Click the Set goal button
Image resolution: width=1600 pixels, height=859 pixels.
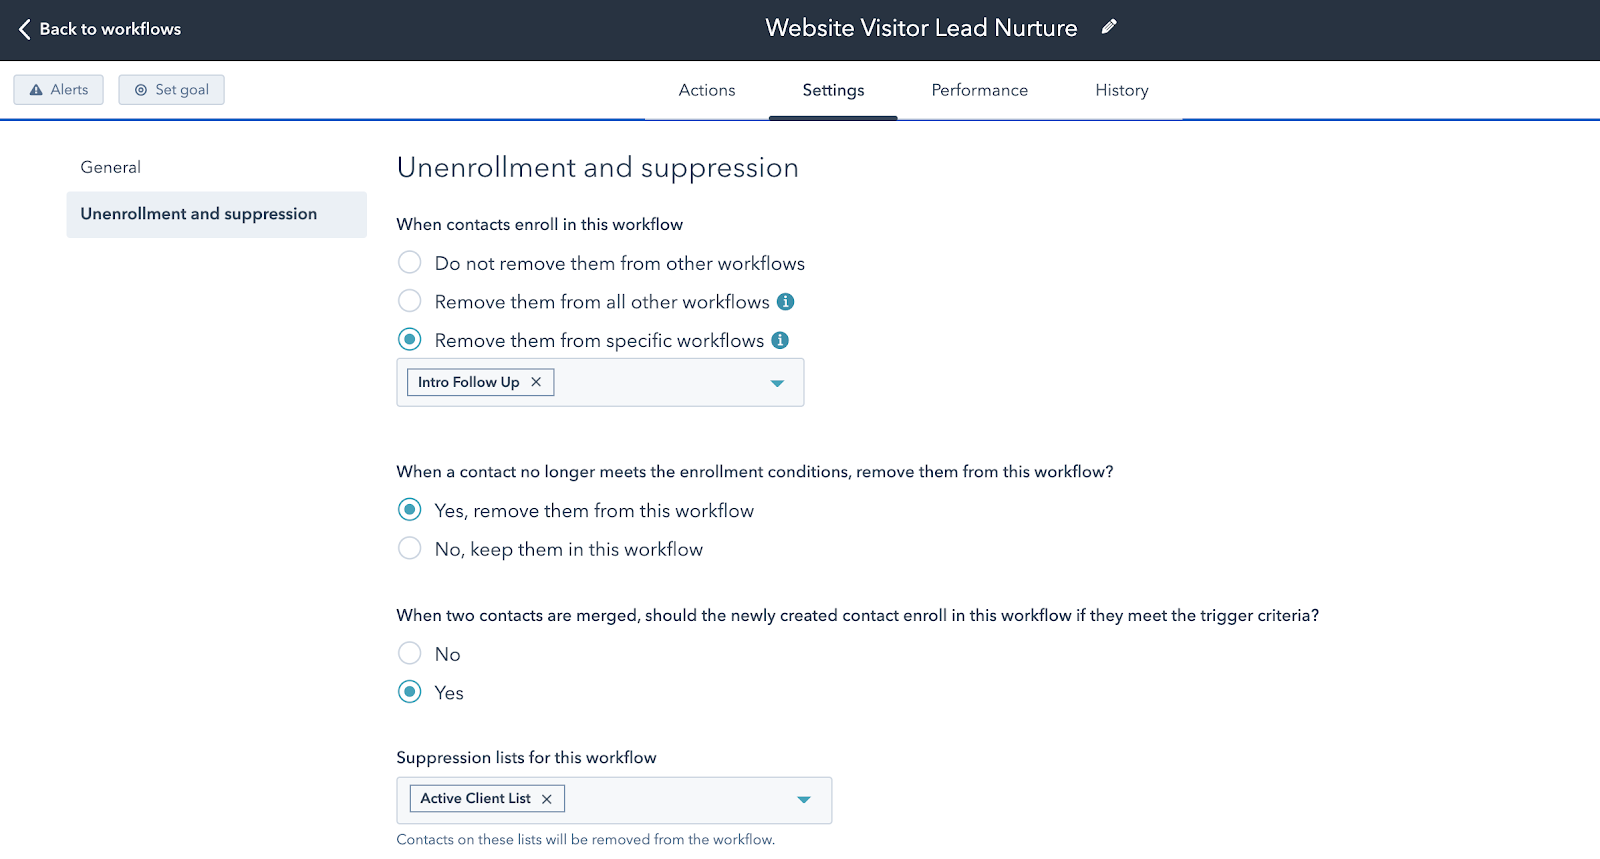171,90
